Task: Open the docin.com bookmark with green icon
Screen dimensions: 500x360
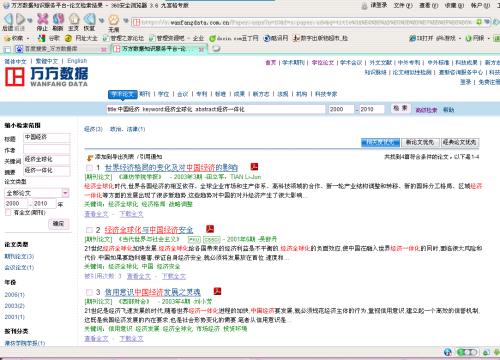Action: 234,38
